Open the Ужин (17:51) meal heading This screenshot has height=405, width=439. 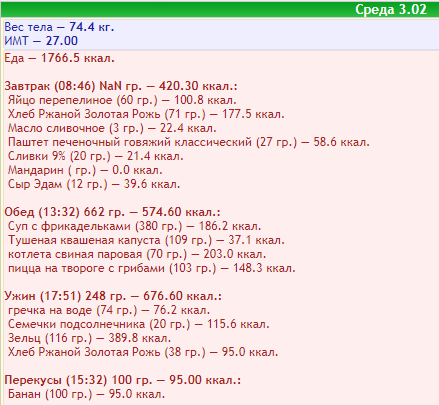(x=113, y=296)
